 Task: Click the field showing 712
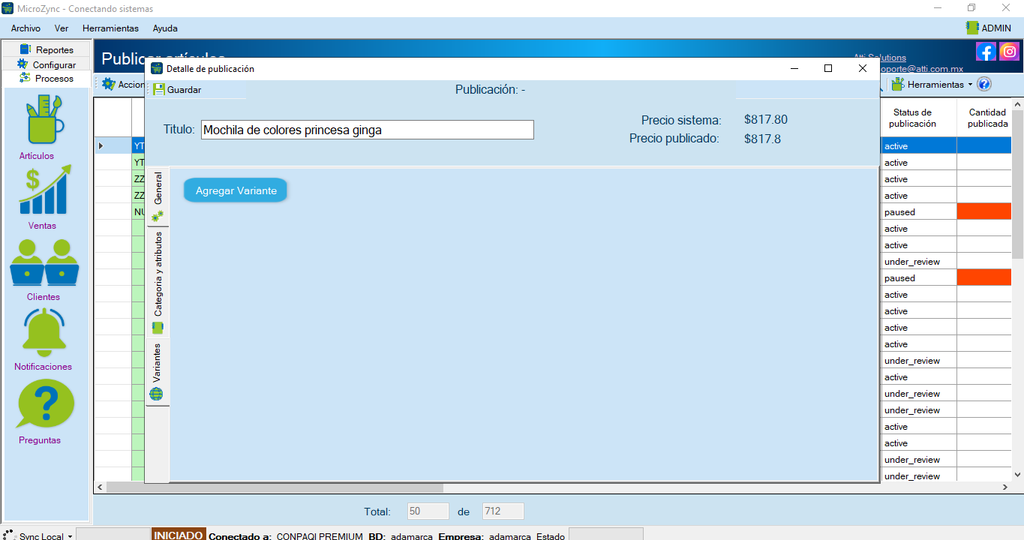[x=503, y=511]
